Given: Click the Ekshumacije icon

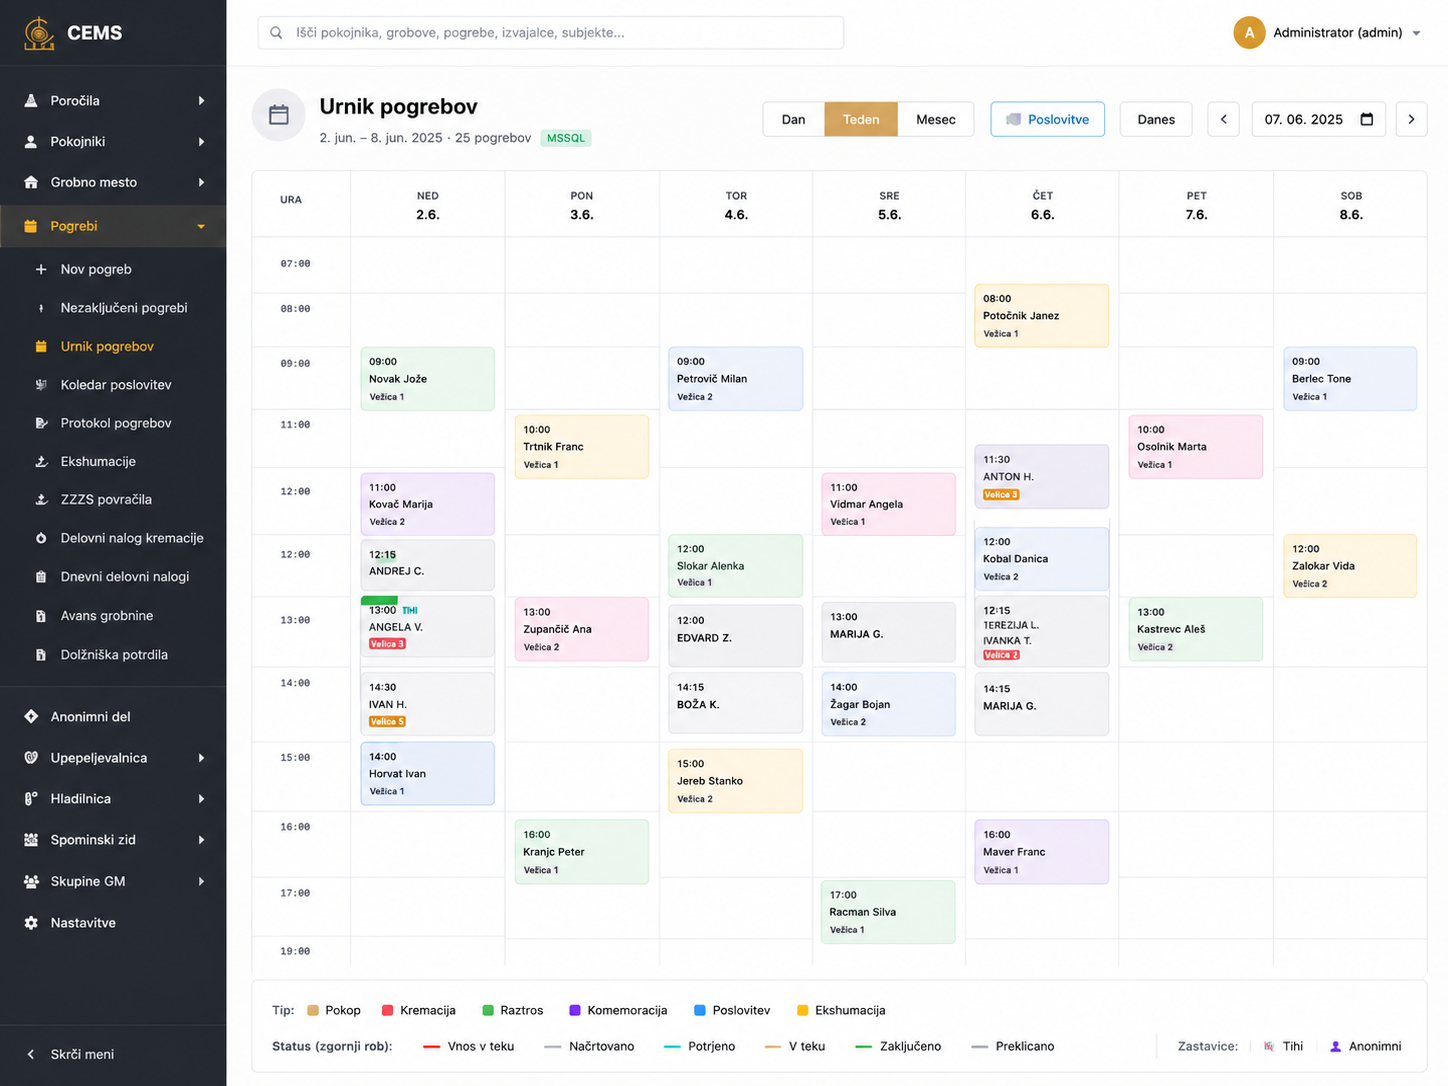Looking at the screenshot, I should 41,461.
